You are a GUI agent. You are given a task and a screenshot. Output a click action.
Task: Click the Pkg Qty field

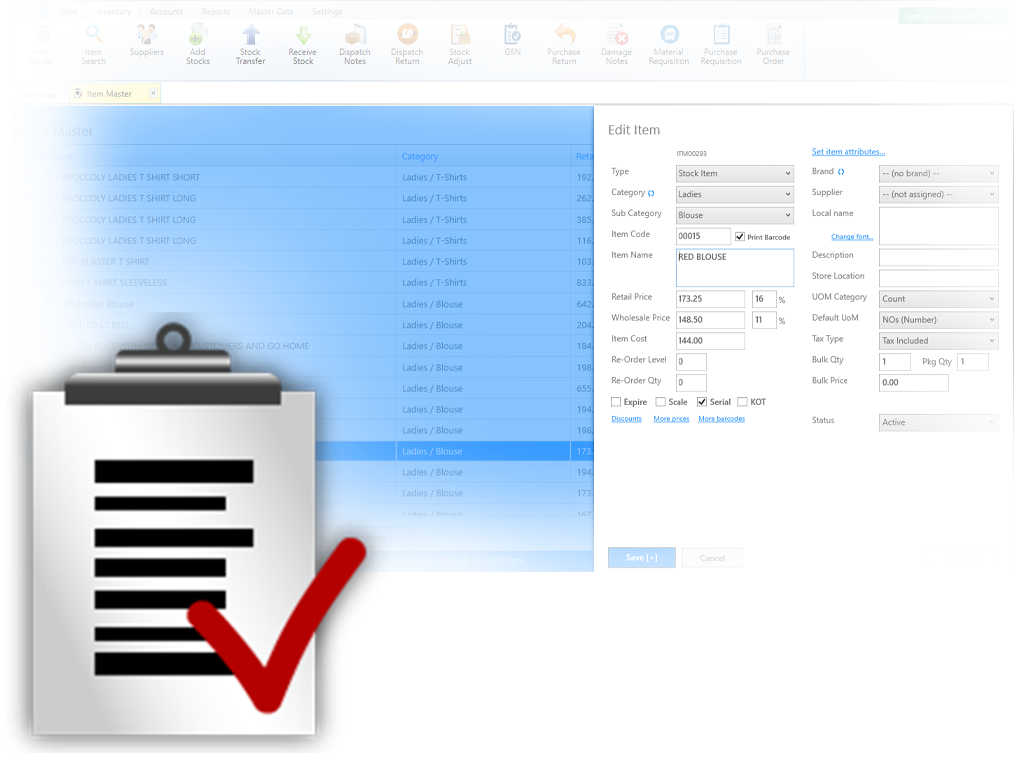click(x=973, y=361)
